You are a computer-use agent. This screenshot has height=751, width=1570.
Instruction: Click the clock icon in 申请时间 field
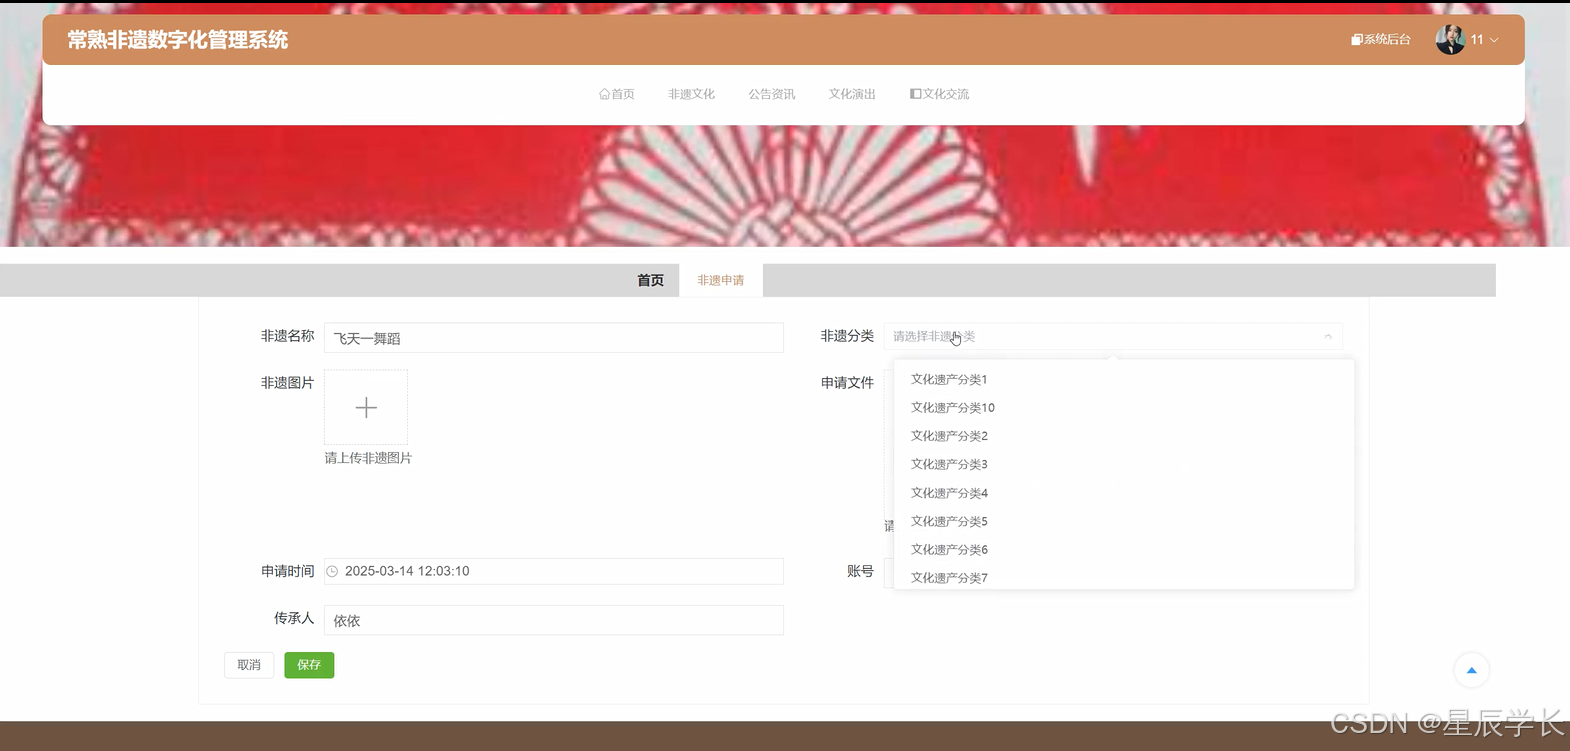pos(332,571)
